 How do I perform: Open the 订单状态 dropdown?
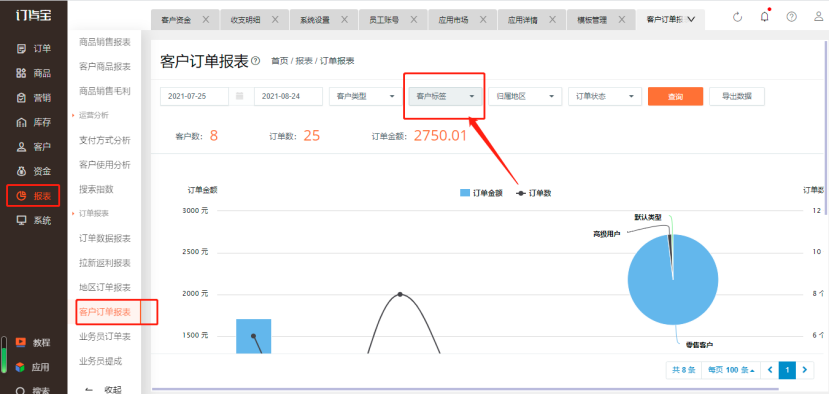click(605, 96)
